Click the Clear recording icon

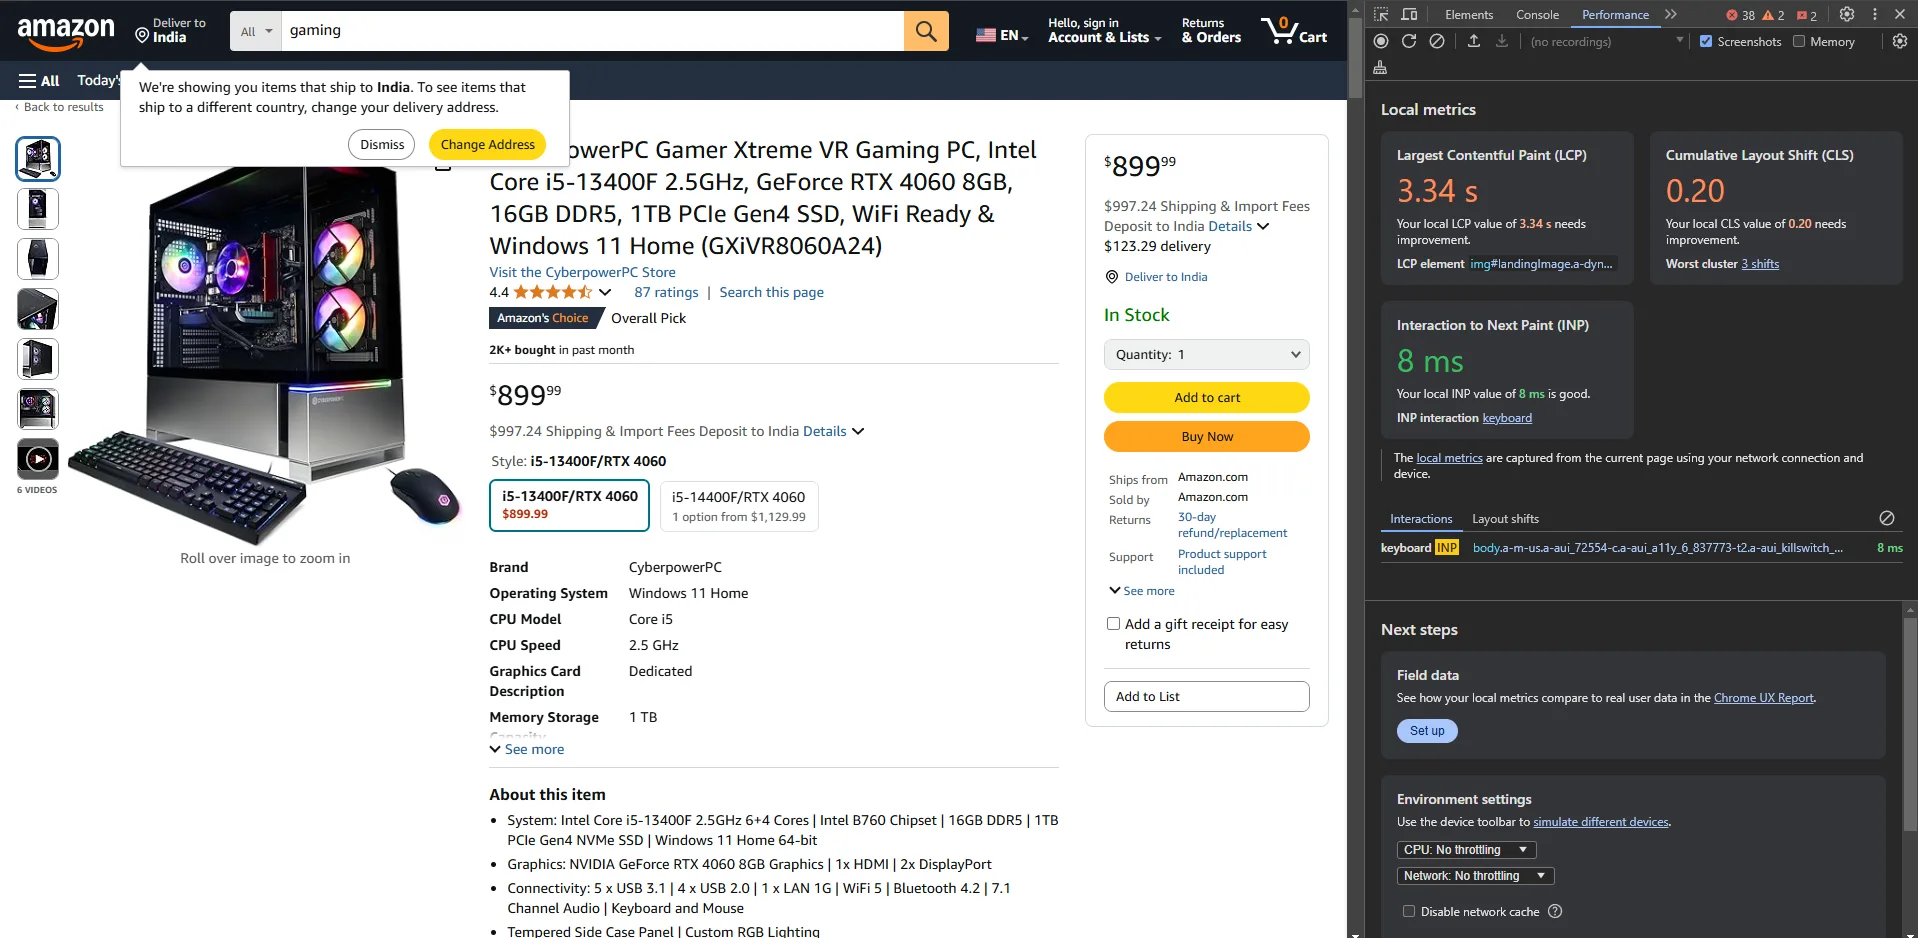point(1437,41)
